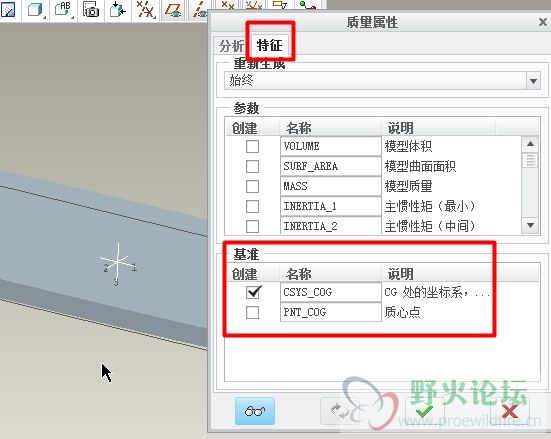Image resolution: width=551 pixels, height=439 pixels.
Task: Open the 重新生成 dropdown showing 始终
Action: coord(382,81)
